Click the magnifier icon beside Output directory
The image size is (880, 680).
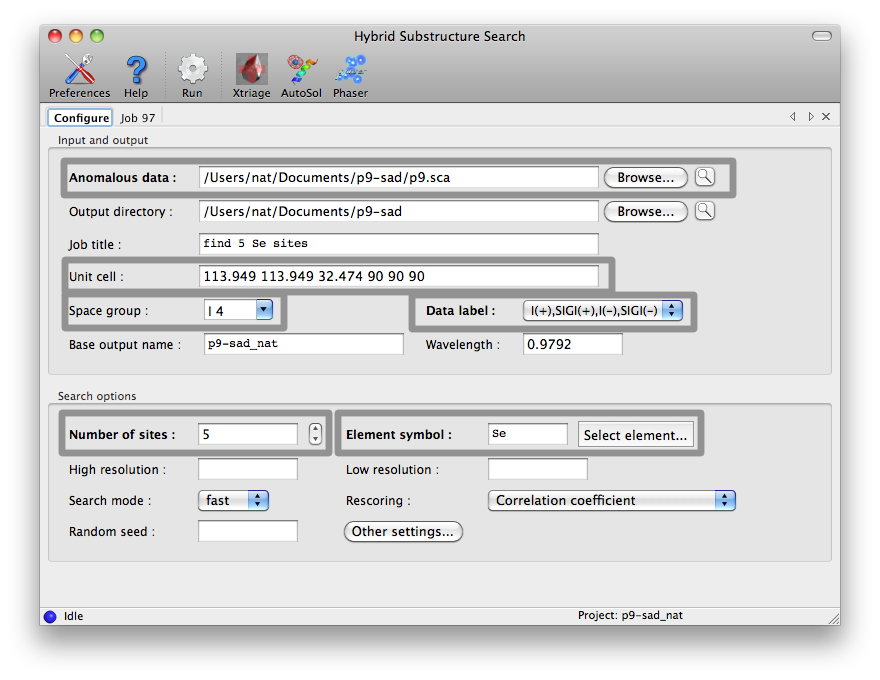[x=704, y=211]
